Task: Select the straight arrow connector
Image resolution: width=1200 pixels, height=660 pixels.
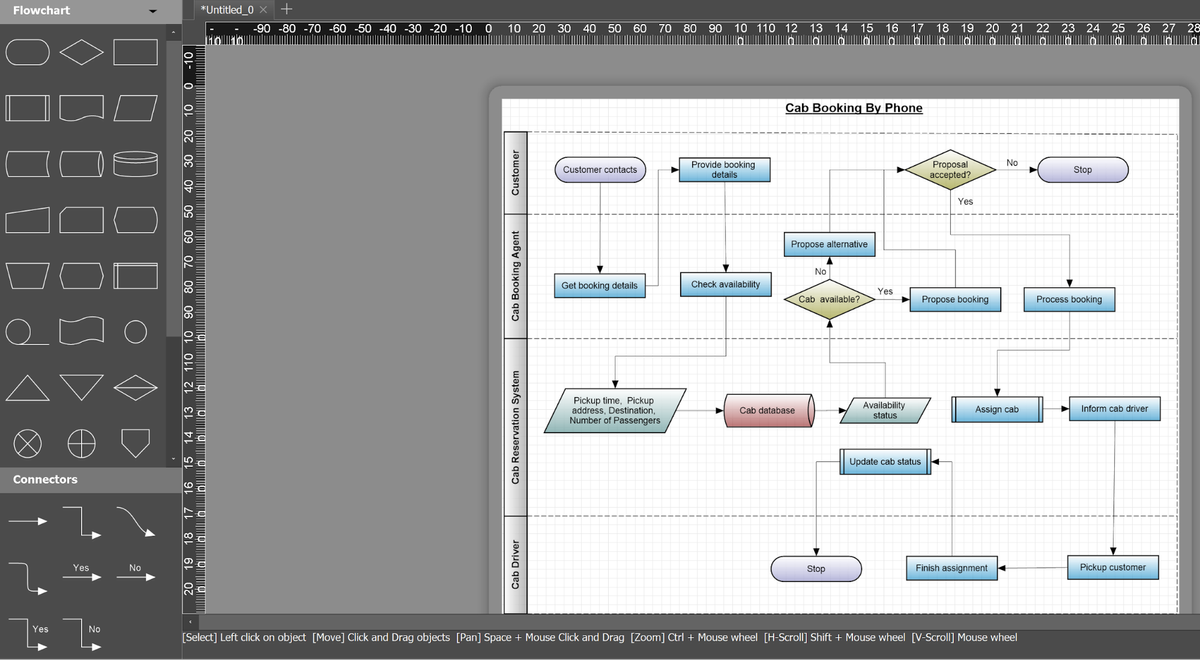Action: pyautogui.click(x=28, y=520)
